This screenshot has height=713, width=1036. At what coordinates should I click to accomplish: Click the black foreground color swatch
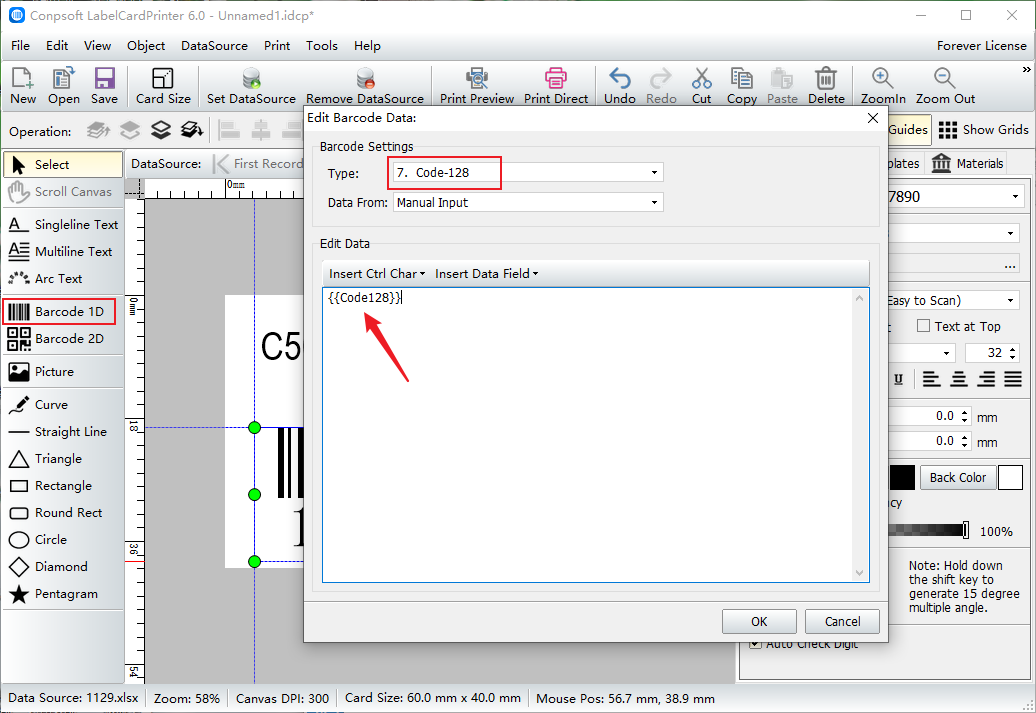902,477
